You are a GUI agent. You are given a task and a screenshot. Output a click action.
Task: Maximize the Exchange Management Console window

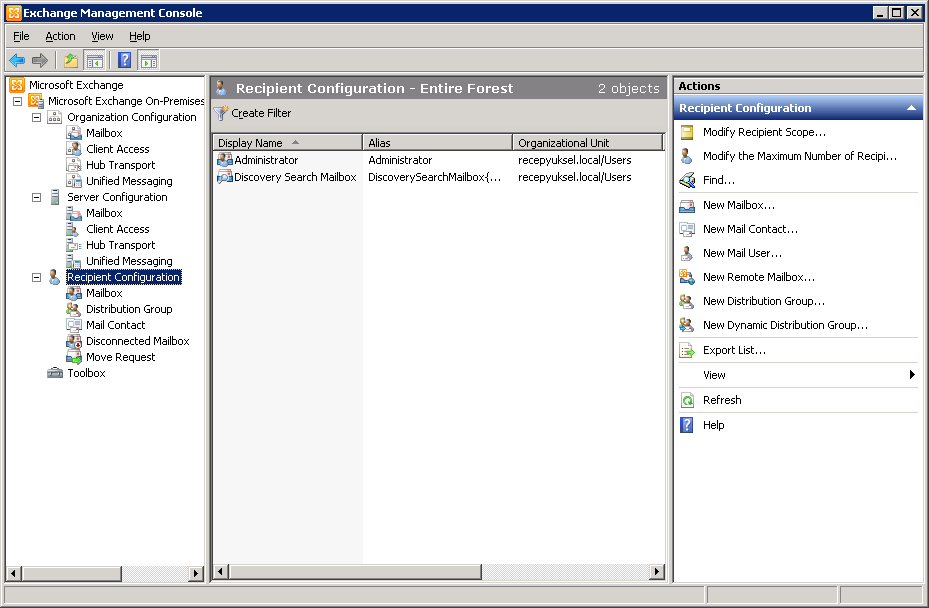tap(897, 12)
